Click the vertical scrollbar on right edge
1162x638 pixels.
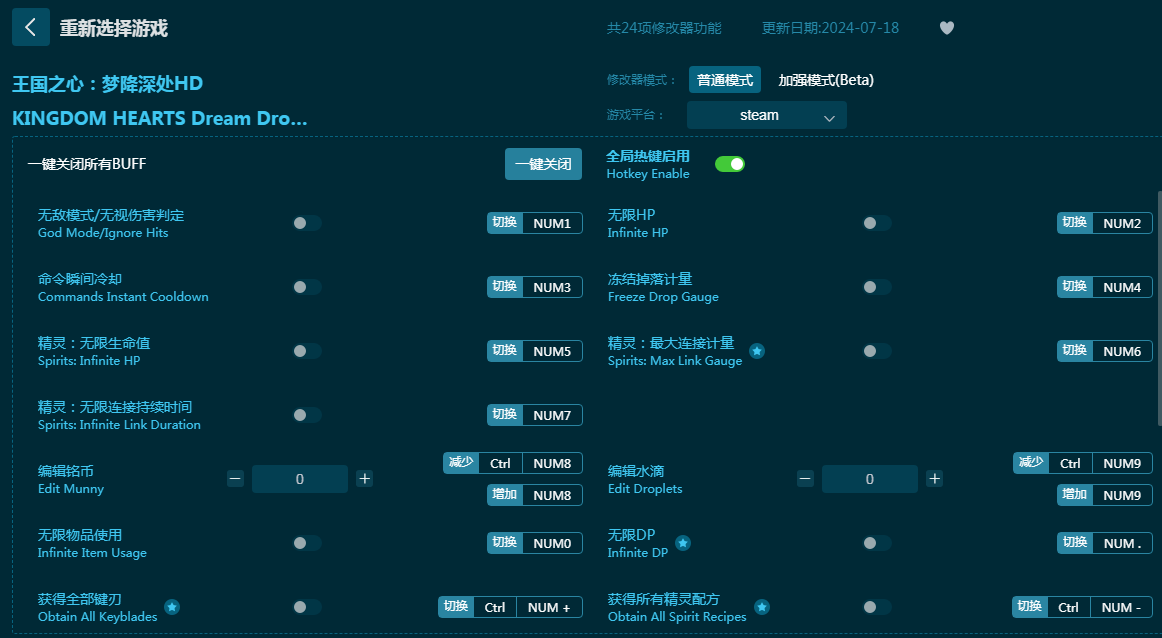click(x=1158, y=308)
